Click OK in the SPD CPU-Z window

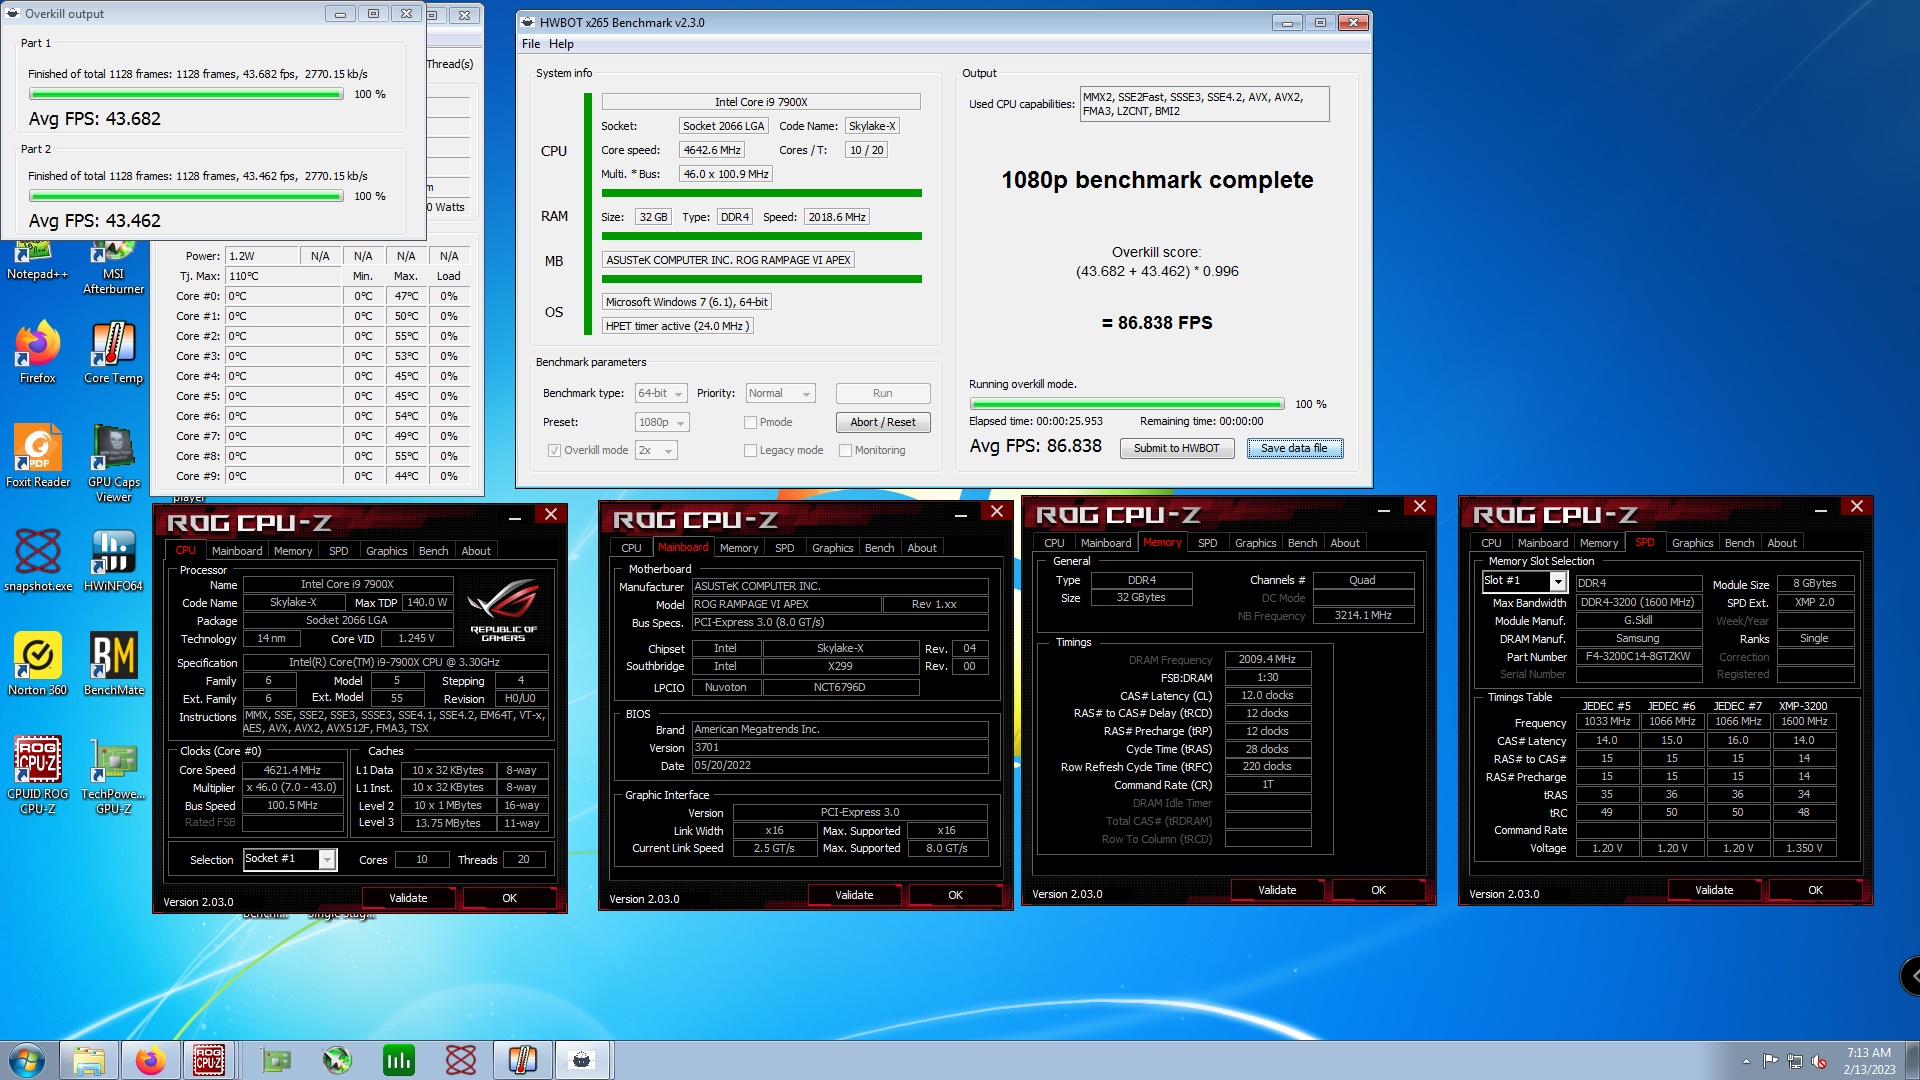click(1815, 890)
